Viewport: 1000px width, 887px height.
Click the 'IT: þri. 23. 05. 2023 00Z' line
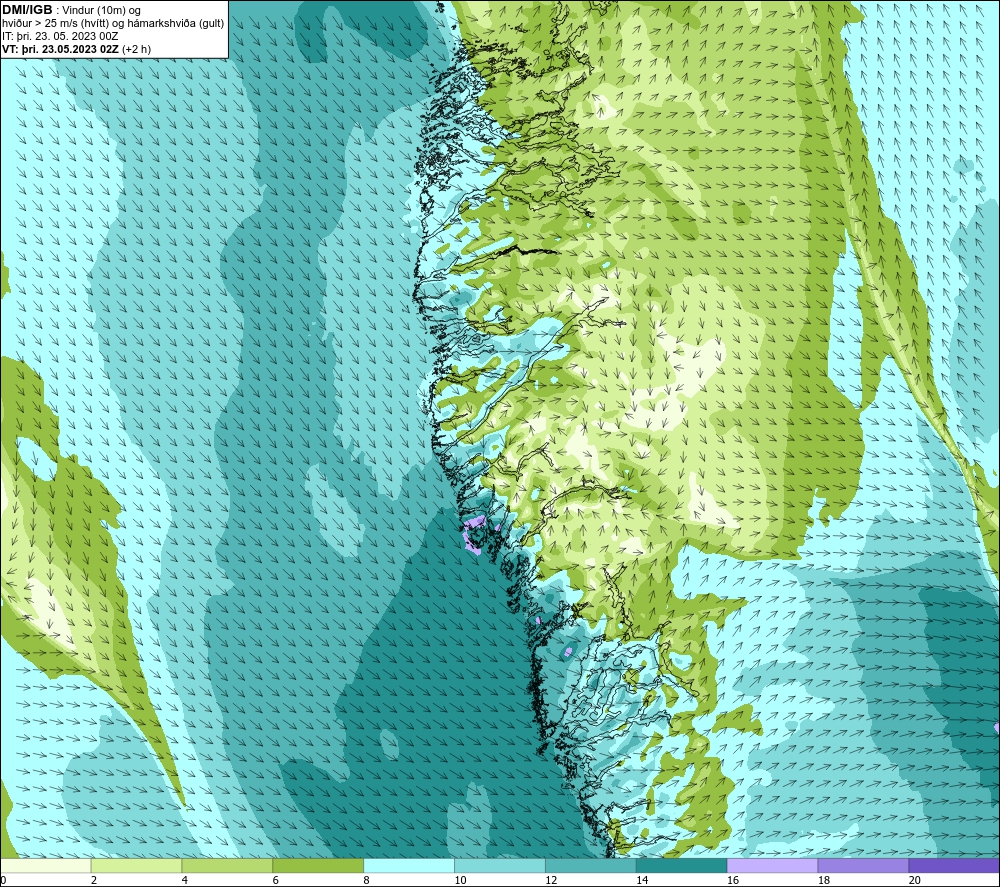coord(60,36)
